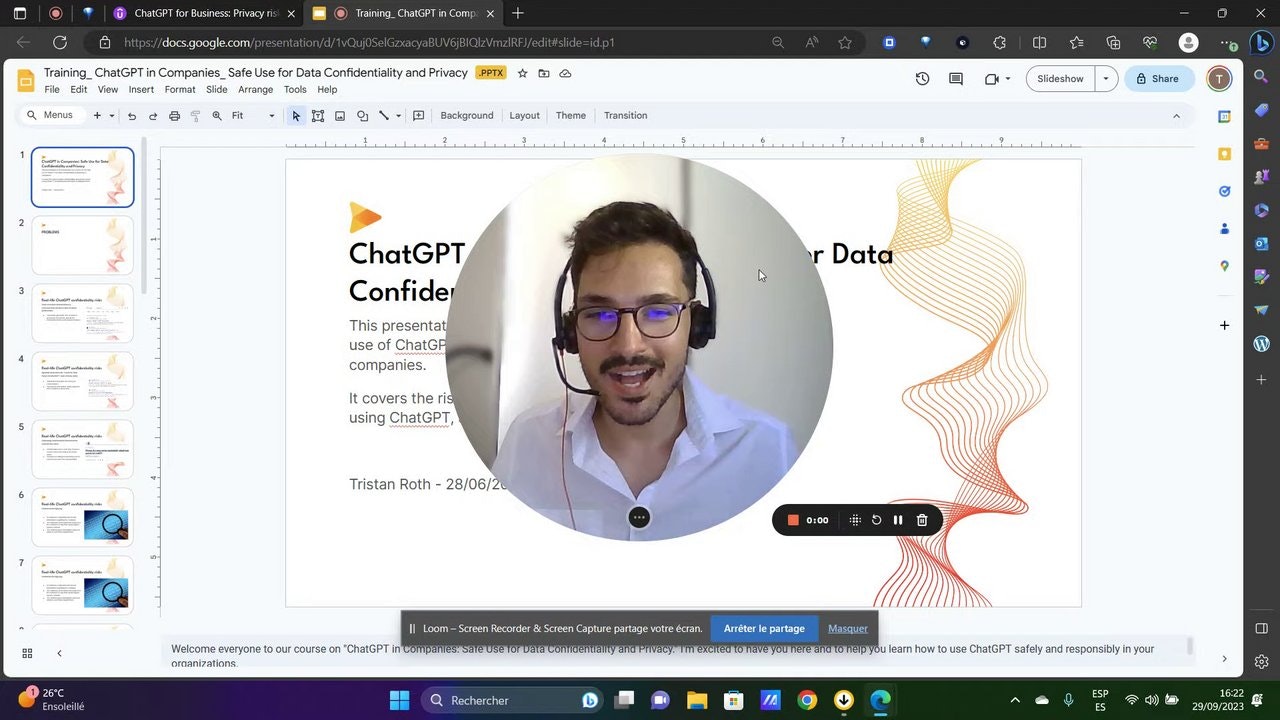Image resolution: width=1280 pixels, height=720 pixels.
Task: Stop the Loom recording
Action: pos(793,520)
